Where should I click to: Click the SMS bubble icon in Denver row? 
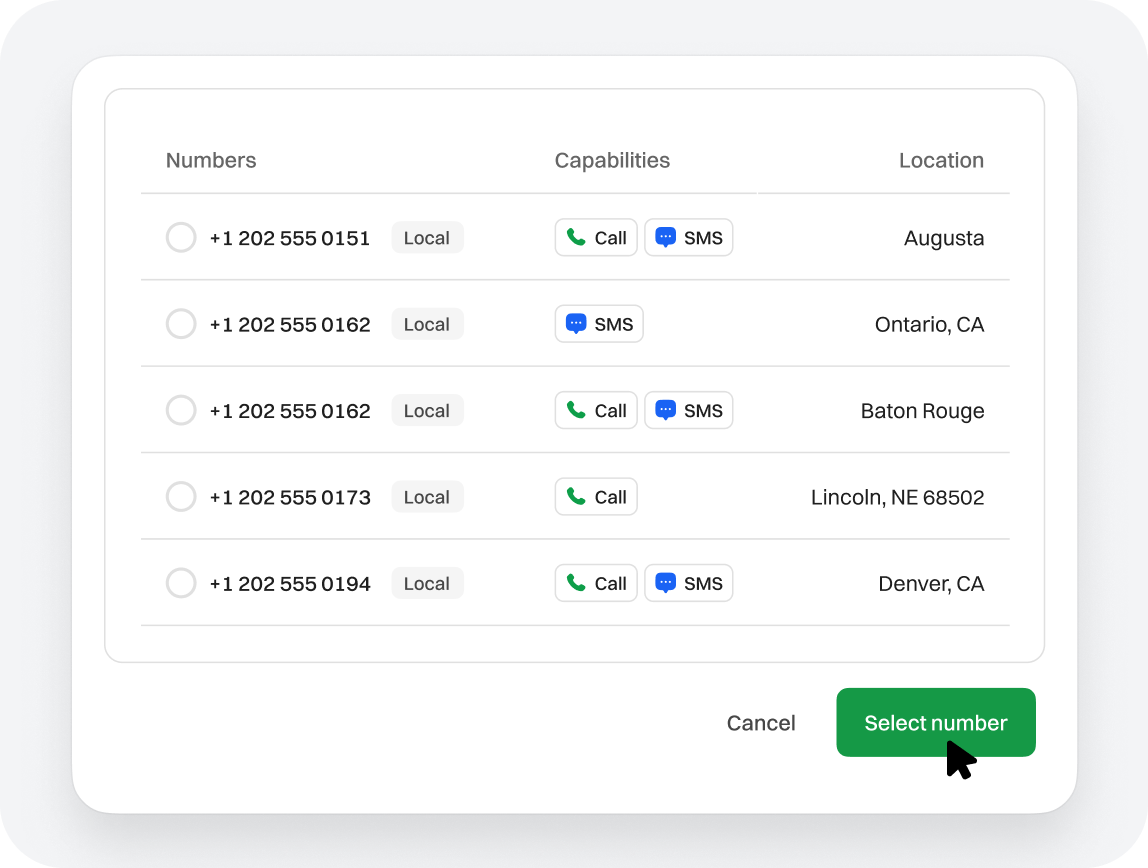[x=665, y=584]
